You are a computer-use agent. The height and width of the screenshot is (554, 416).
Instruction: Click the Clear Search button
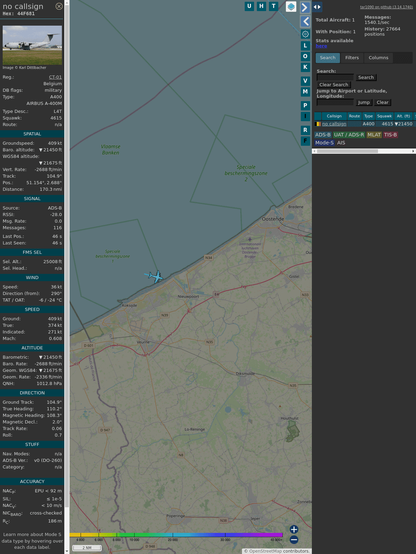coord(334,84)
